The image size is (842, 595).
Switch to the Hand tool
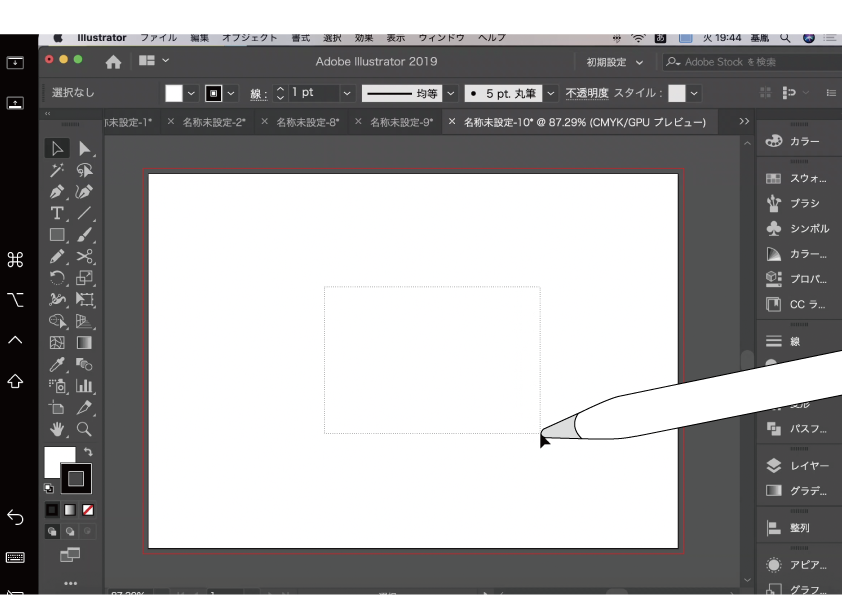click(x=58, y=429)
